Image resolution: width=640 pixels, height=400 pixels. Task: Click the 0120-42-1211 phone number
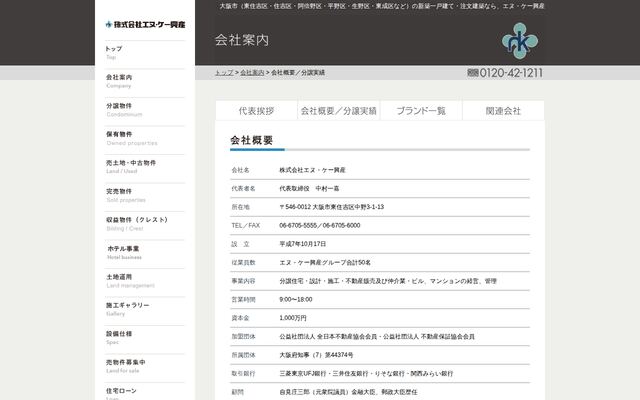[x=505, y=73]
